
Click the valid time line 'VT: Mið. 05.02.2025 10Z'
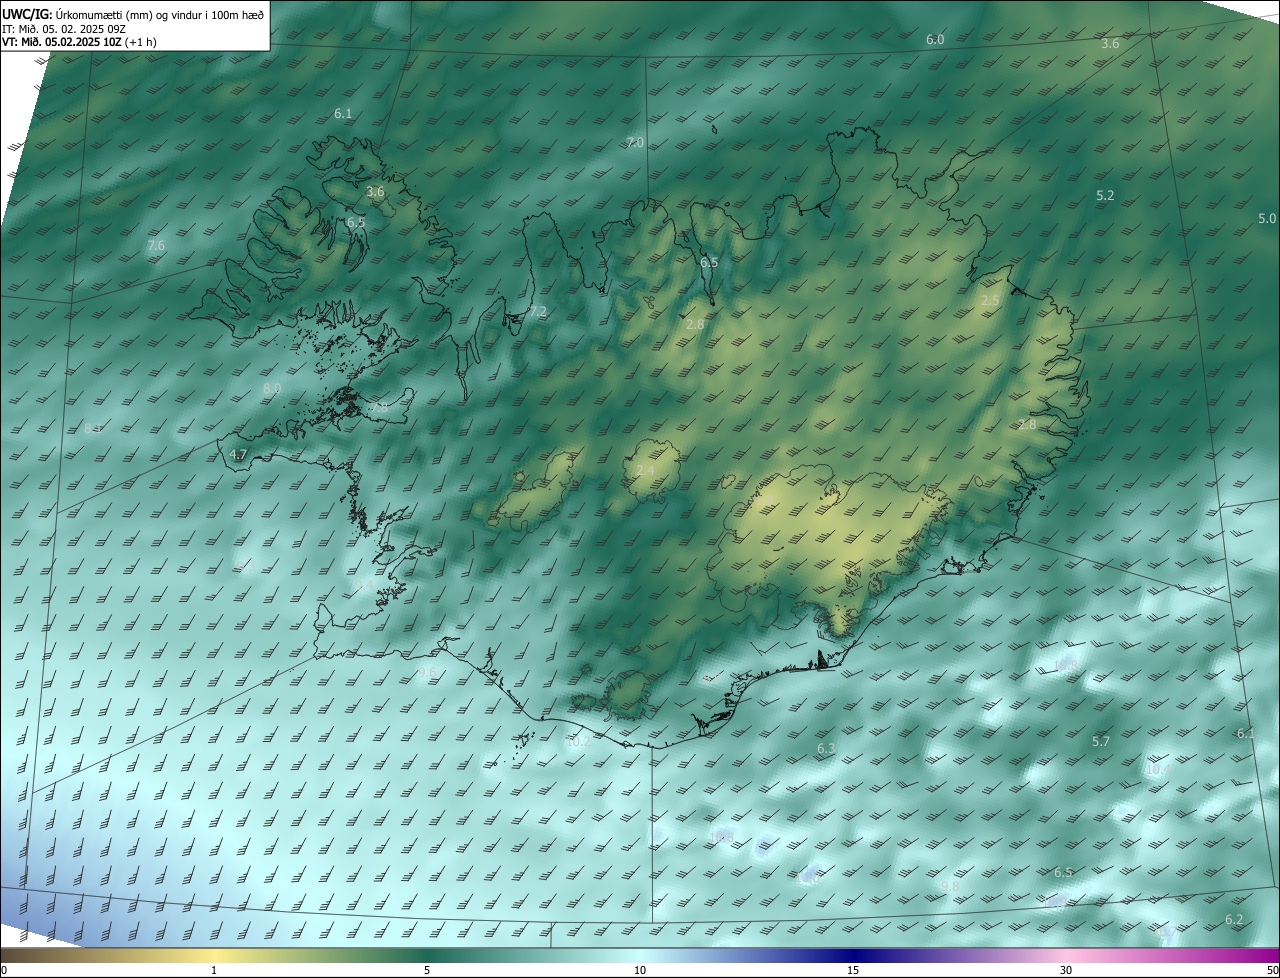click(x=62, y=42)
